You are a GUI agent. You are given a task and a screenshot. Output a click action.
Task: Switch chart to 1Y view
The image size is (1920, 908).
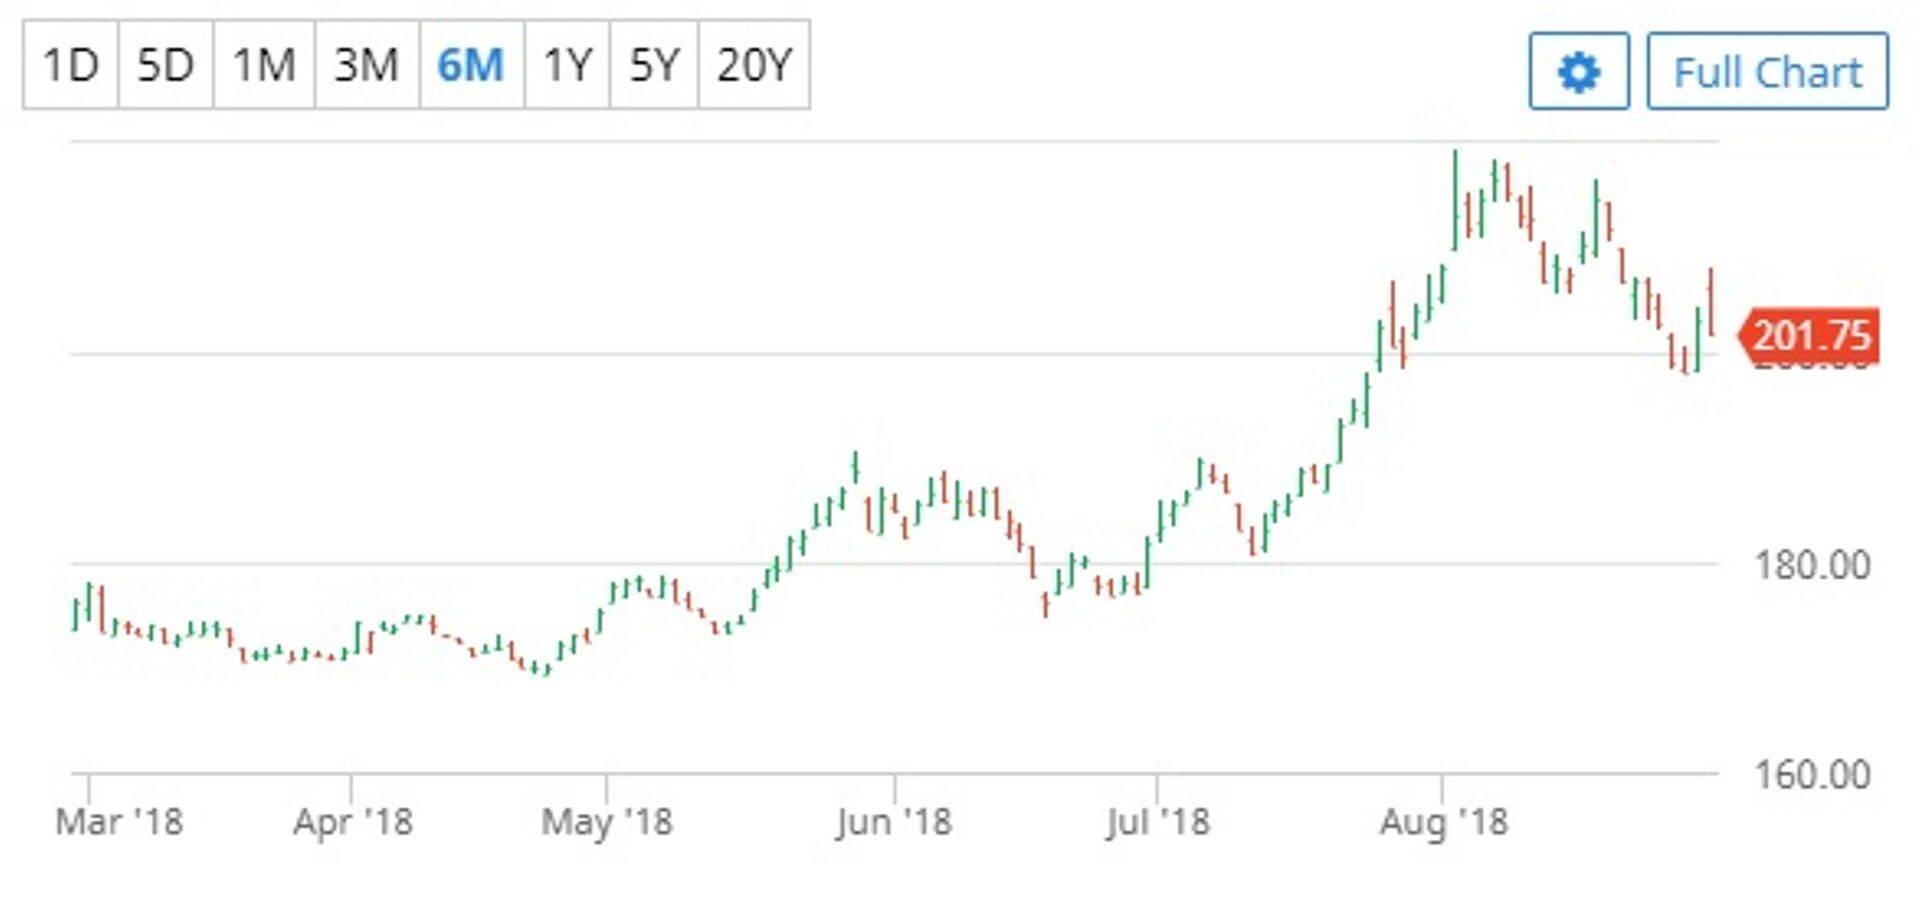click(x=567, y=65)
